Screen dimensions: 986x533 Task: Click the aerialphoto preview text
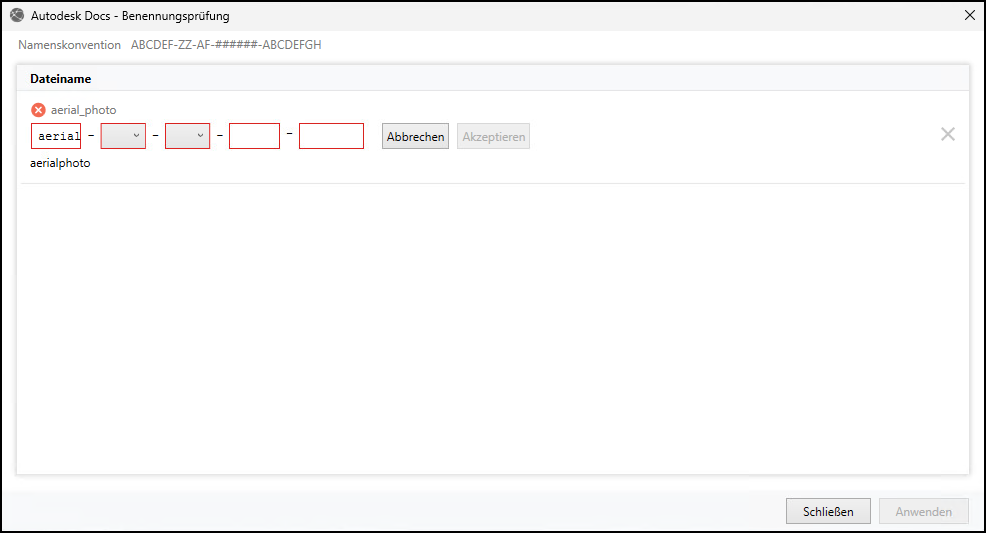pyautogui.click(x=60, y=163)
